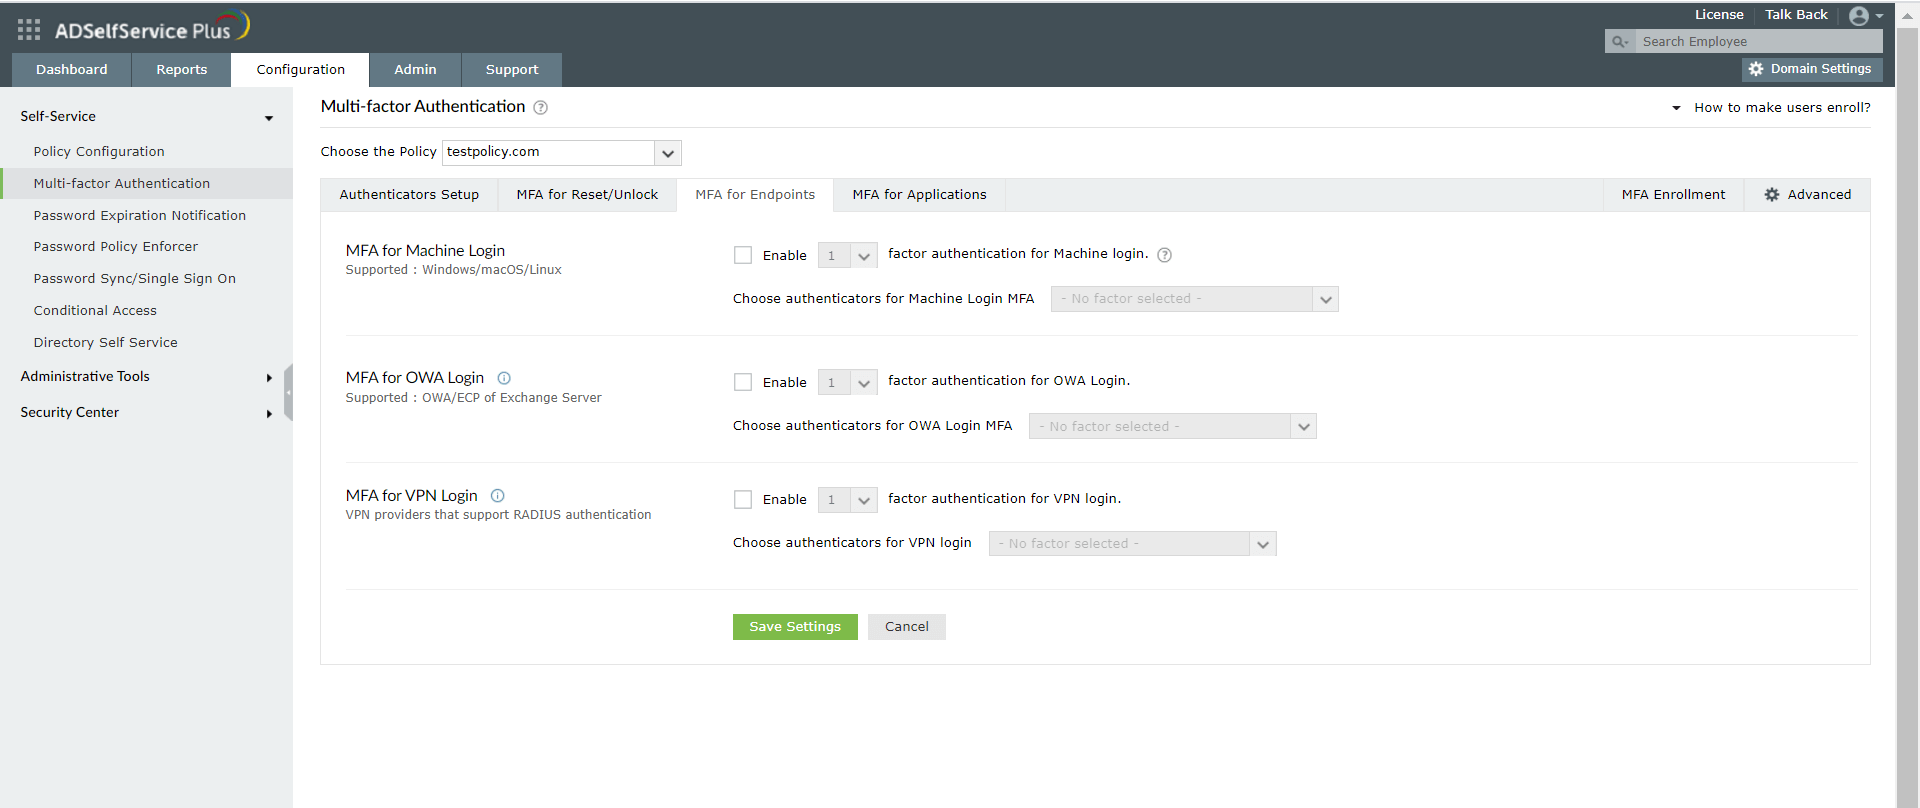Enable MFA for VPN Login checkbox
1920x808 pixels.
pyautogui.click(x=743, y=499)
